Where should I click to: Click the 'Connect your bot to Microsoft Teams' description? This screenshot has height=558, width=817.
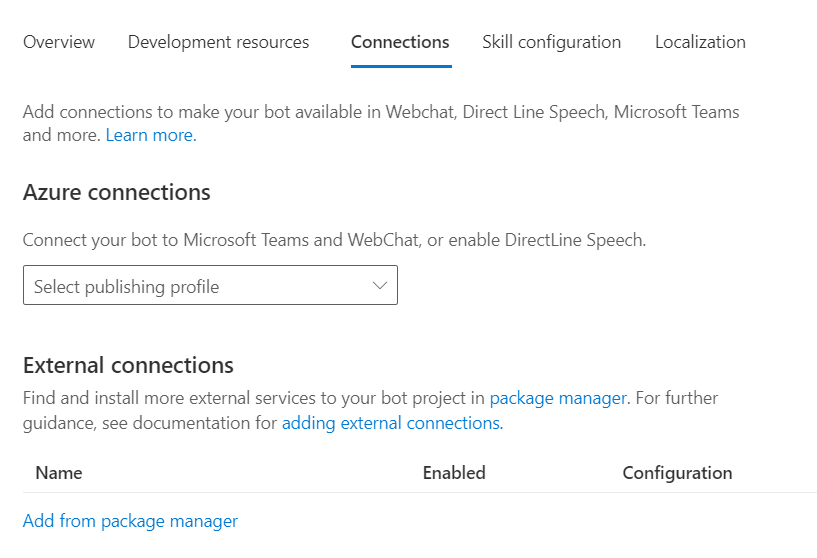pos(334,240)
